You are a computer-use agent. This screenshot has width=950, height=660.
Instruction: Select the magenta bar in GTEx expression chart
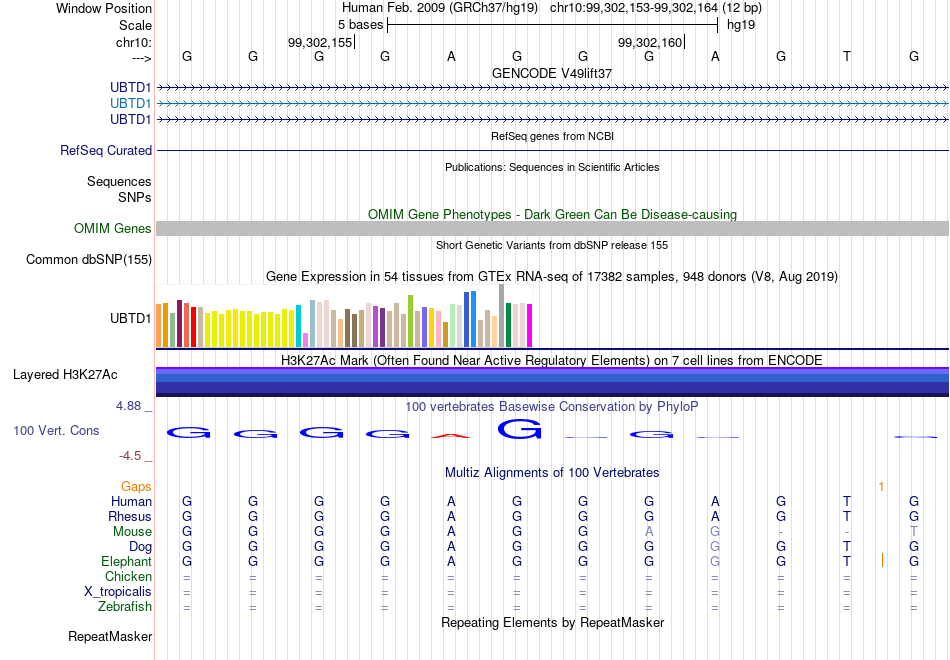(x=530, y=325)
